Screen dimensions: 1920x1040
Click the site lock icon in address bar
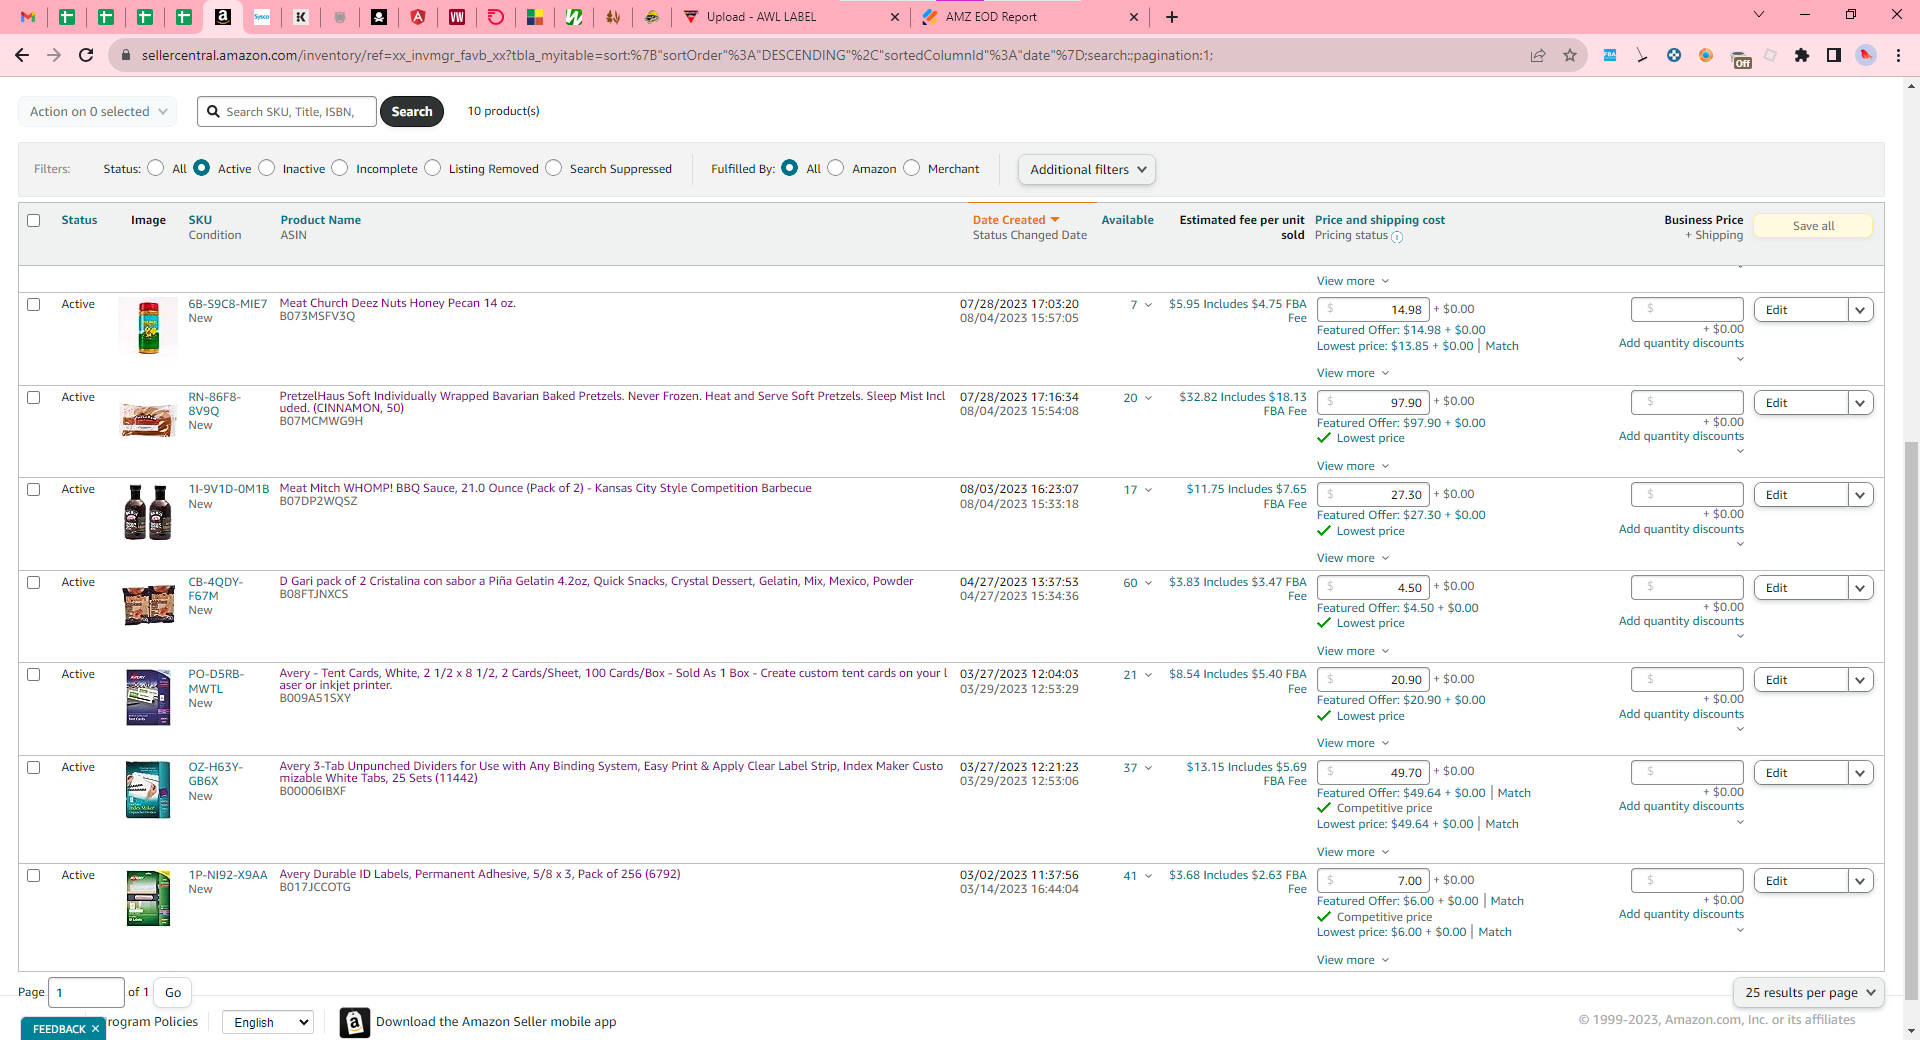[x=126, y=55]
